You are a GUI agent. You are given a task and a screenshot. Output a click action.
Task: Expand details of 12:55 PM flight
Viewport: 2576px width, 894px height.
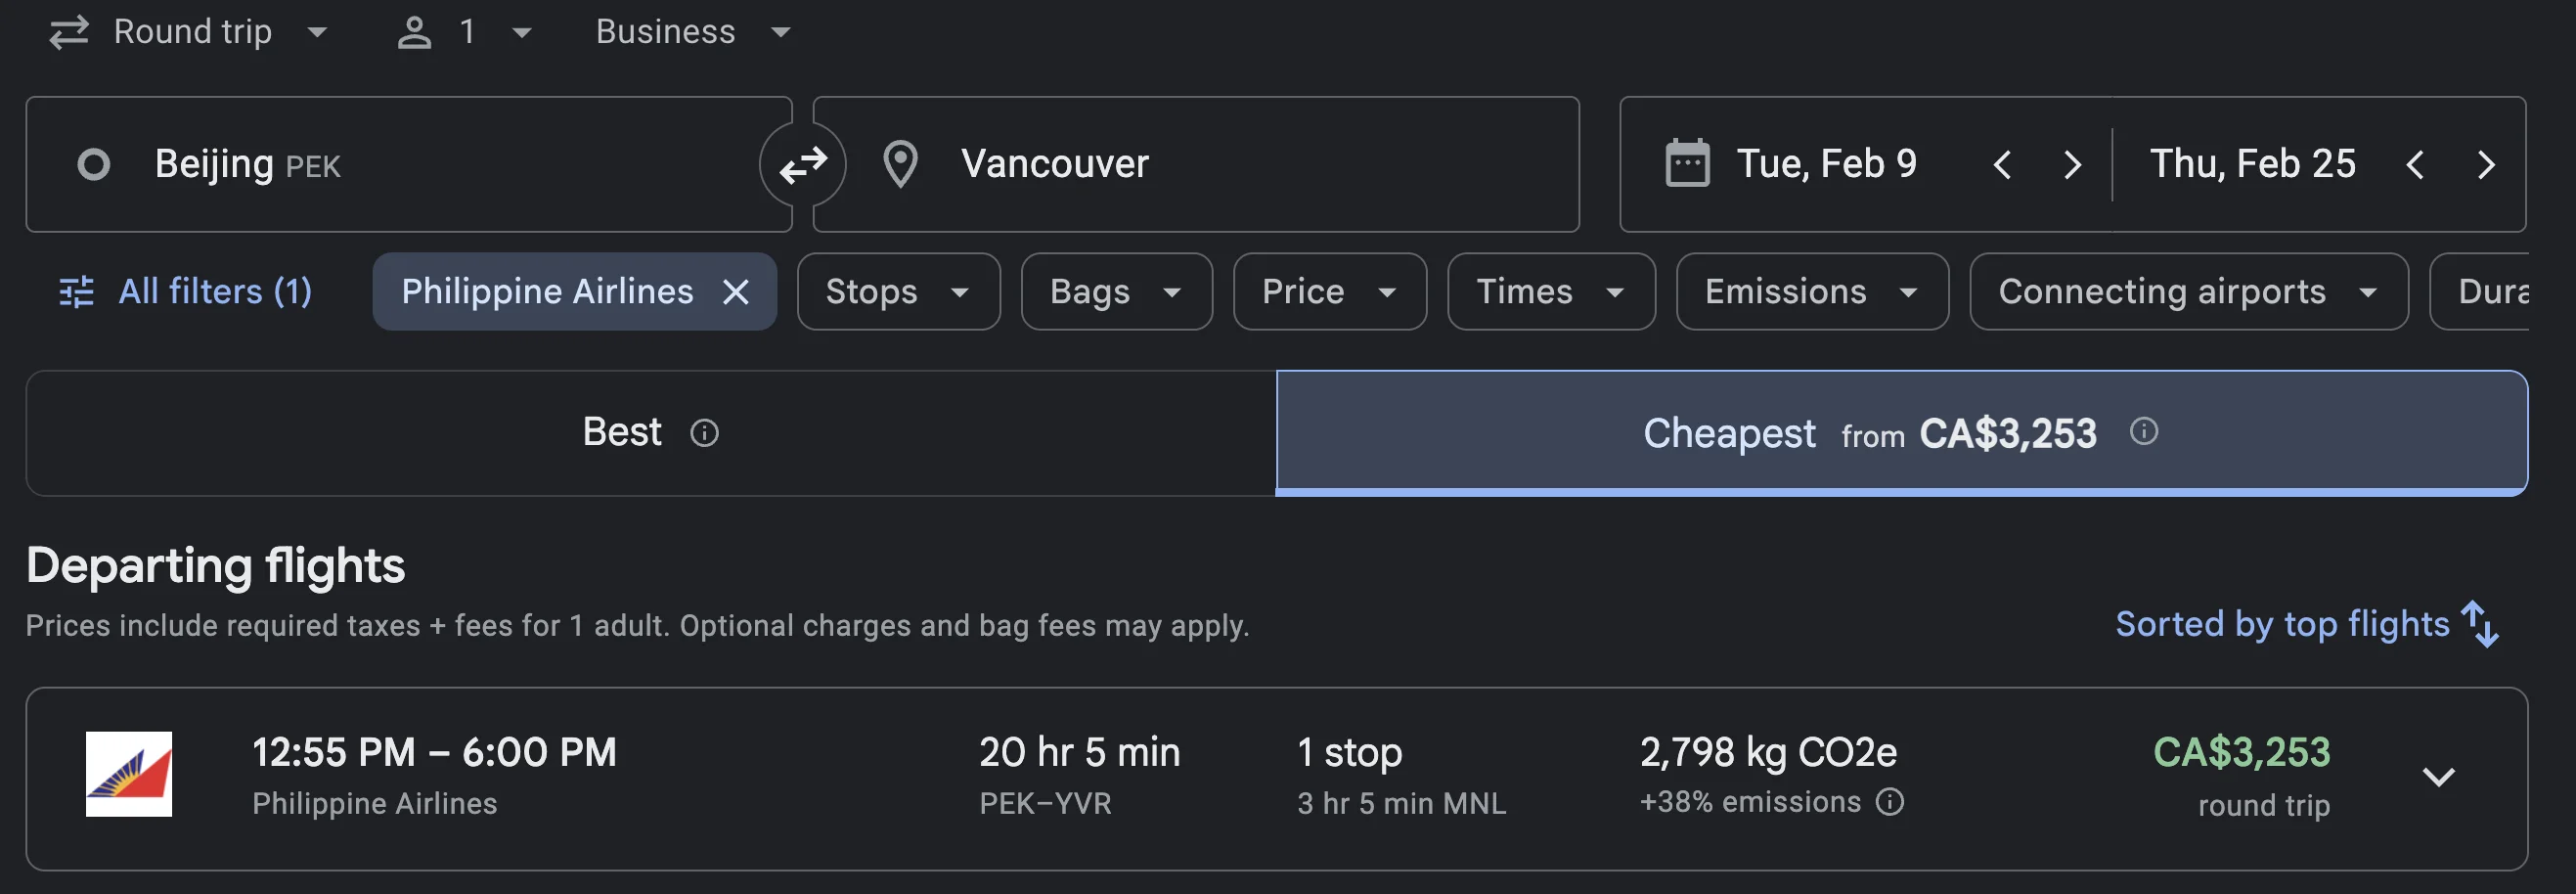point(2438,778)
